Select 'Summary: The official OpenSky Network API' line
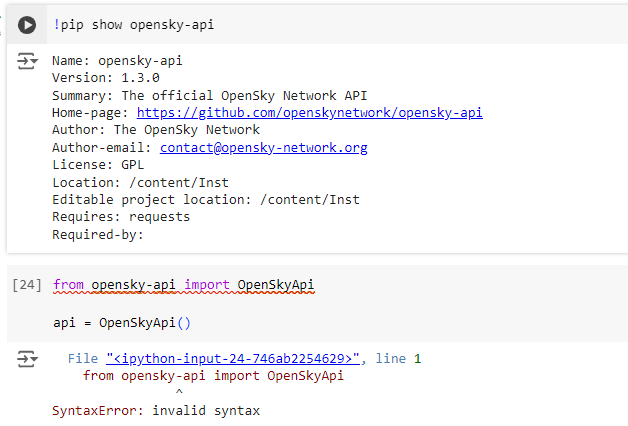This screenshot has height=426, width=628. coord(209,96)
